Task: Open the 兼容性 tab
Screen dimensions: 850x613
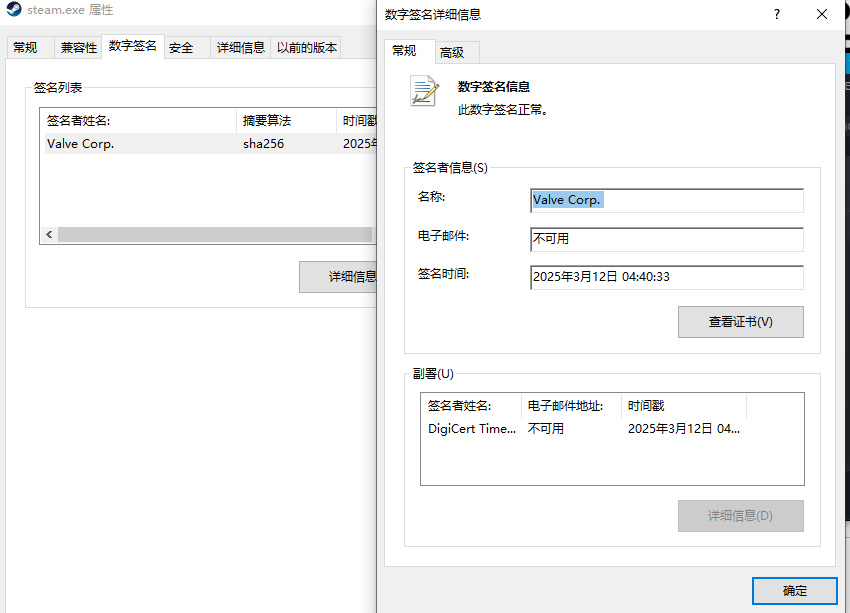Action: click(x=79, y=48)
